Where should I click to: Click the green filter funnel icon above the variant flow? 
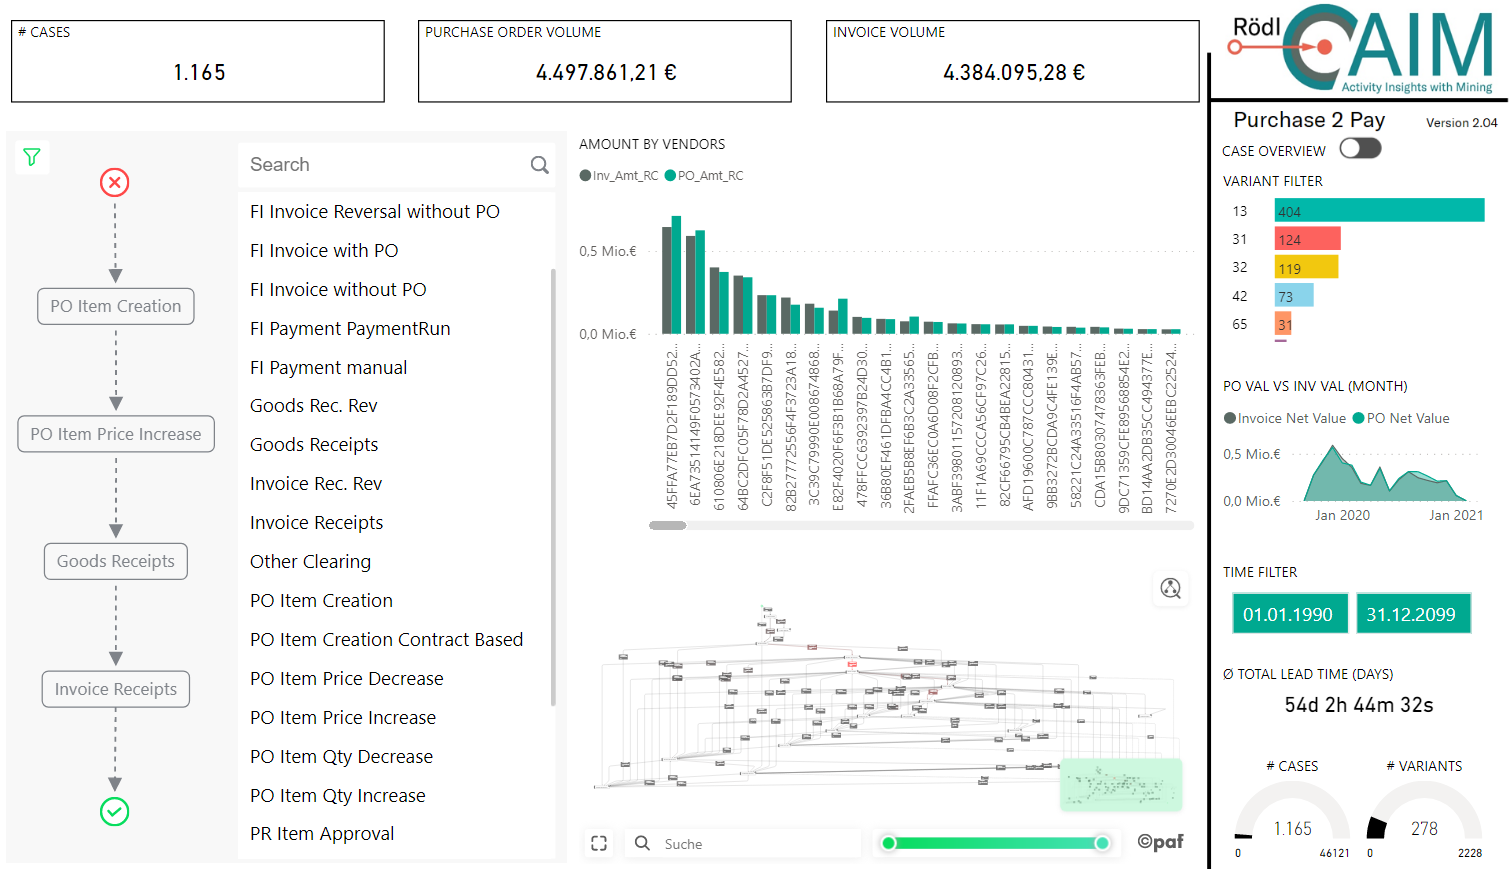point(31,157)
